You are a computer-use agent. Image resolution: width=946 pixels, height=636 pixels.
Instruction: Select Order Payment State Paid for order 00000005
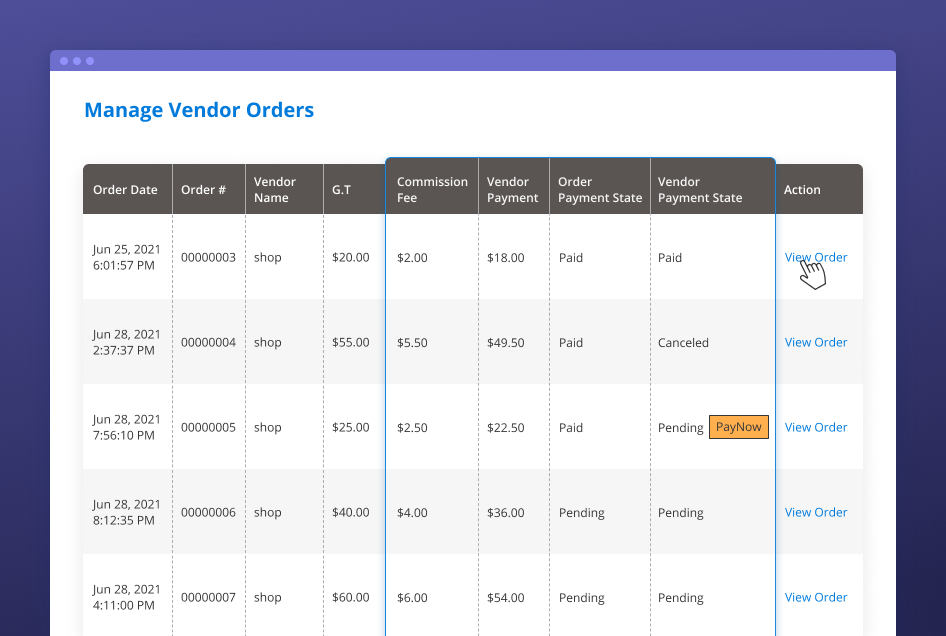(x=571, y=428)
